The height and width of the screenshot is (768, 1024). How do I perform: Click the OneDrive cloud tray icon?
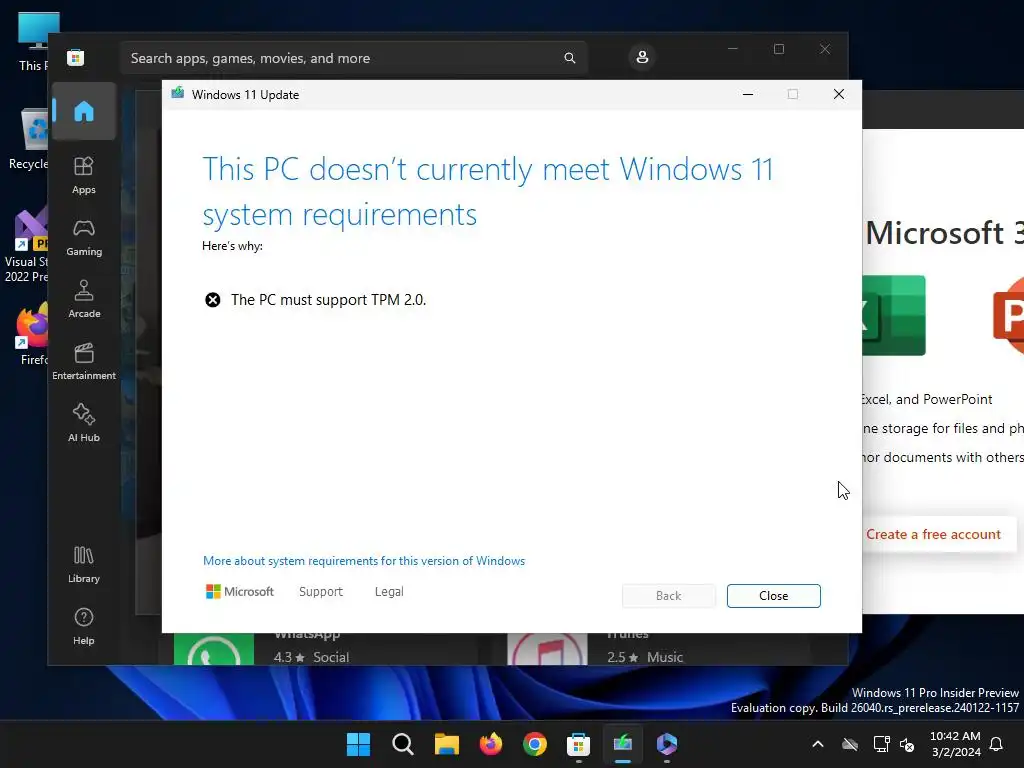(850, 744)
